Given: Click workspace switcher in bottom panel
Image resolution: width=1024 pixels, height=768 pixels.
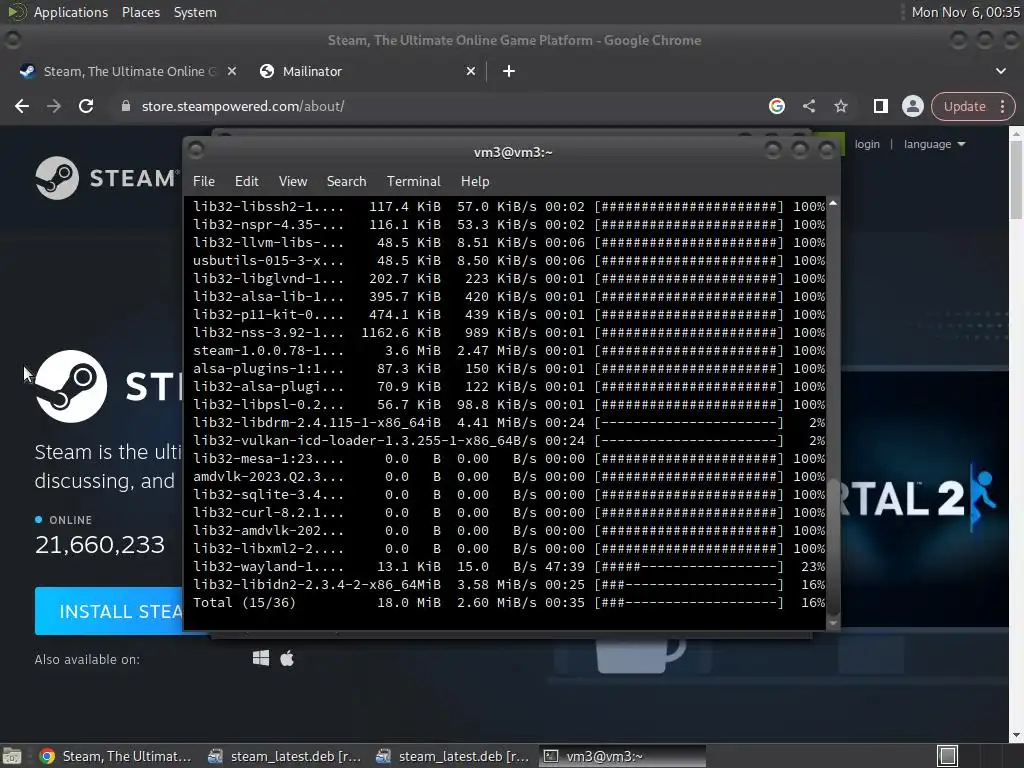Looking at the screenshot, I should click(x=948, y=756).
